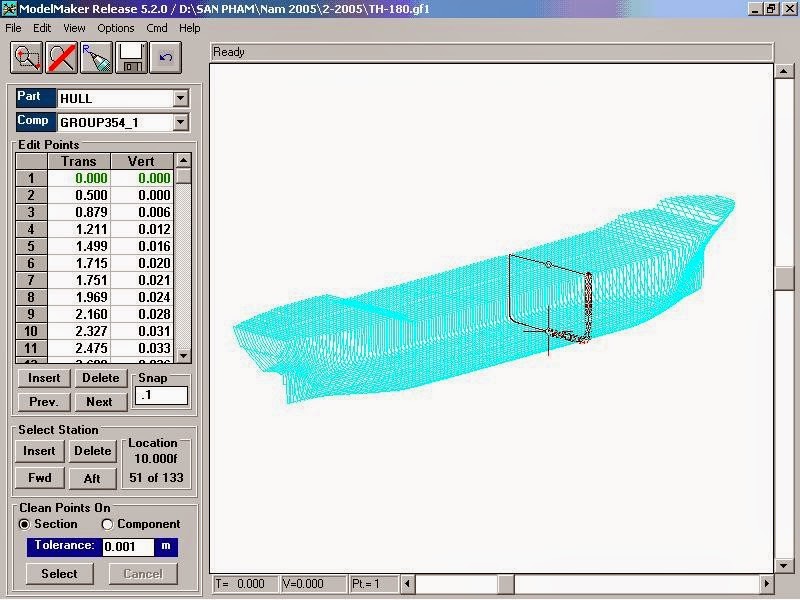Viewport: 800px width, 600px height.
Task: Expand the Comp dropdown showing GROUP354_1
Action: click(x=182, y=121)
